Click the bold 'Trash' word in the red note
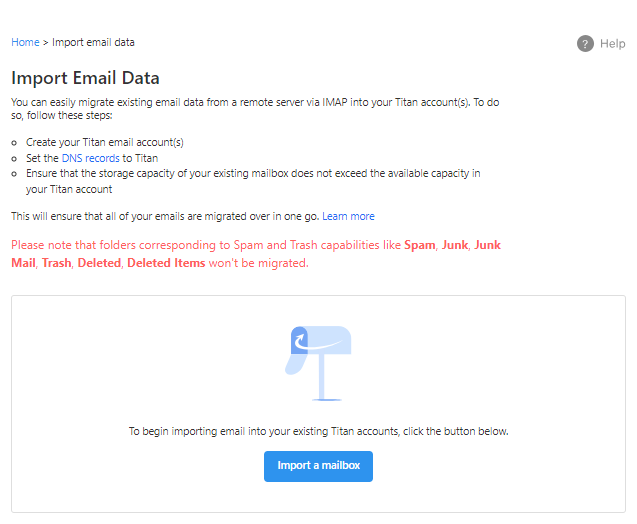Image resolution: width=637 pixels, height=524 pixels. 56,263
